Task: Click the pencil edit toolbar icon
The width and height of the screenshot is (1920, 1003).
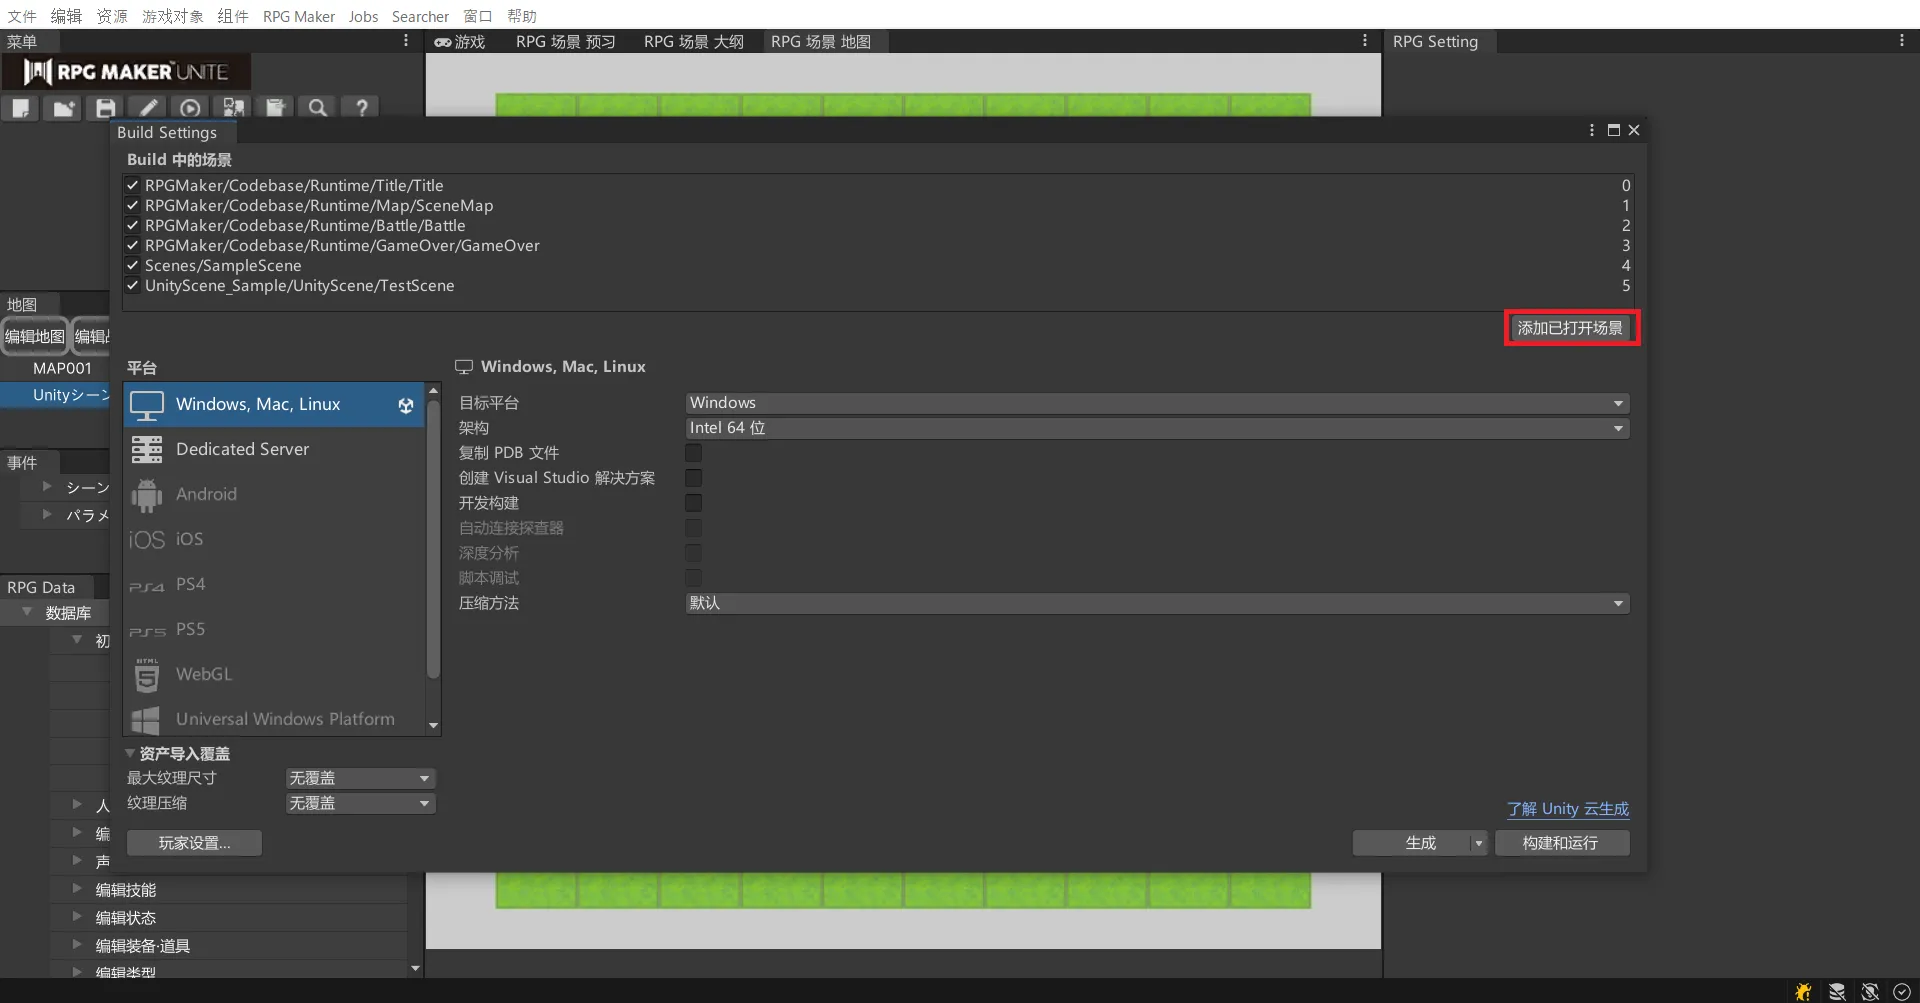Action: pos(148,107)
